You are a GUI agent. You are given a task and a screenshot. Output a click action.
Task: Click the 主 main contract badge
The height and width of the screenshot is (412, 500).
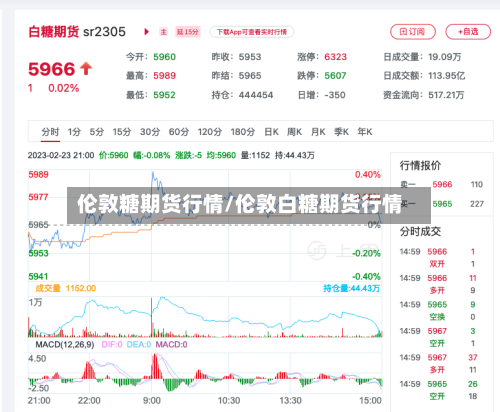tap(163, 32)
